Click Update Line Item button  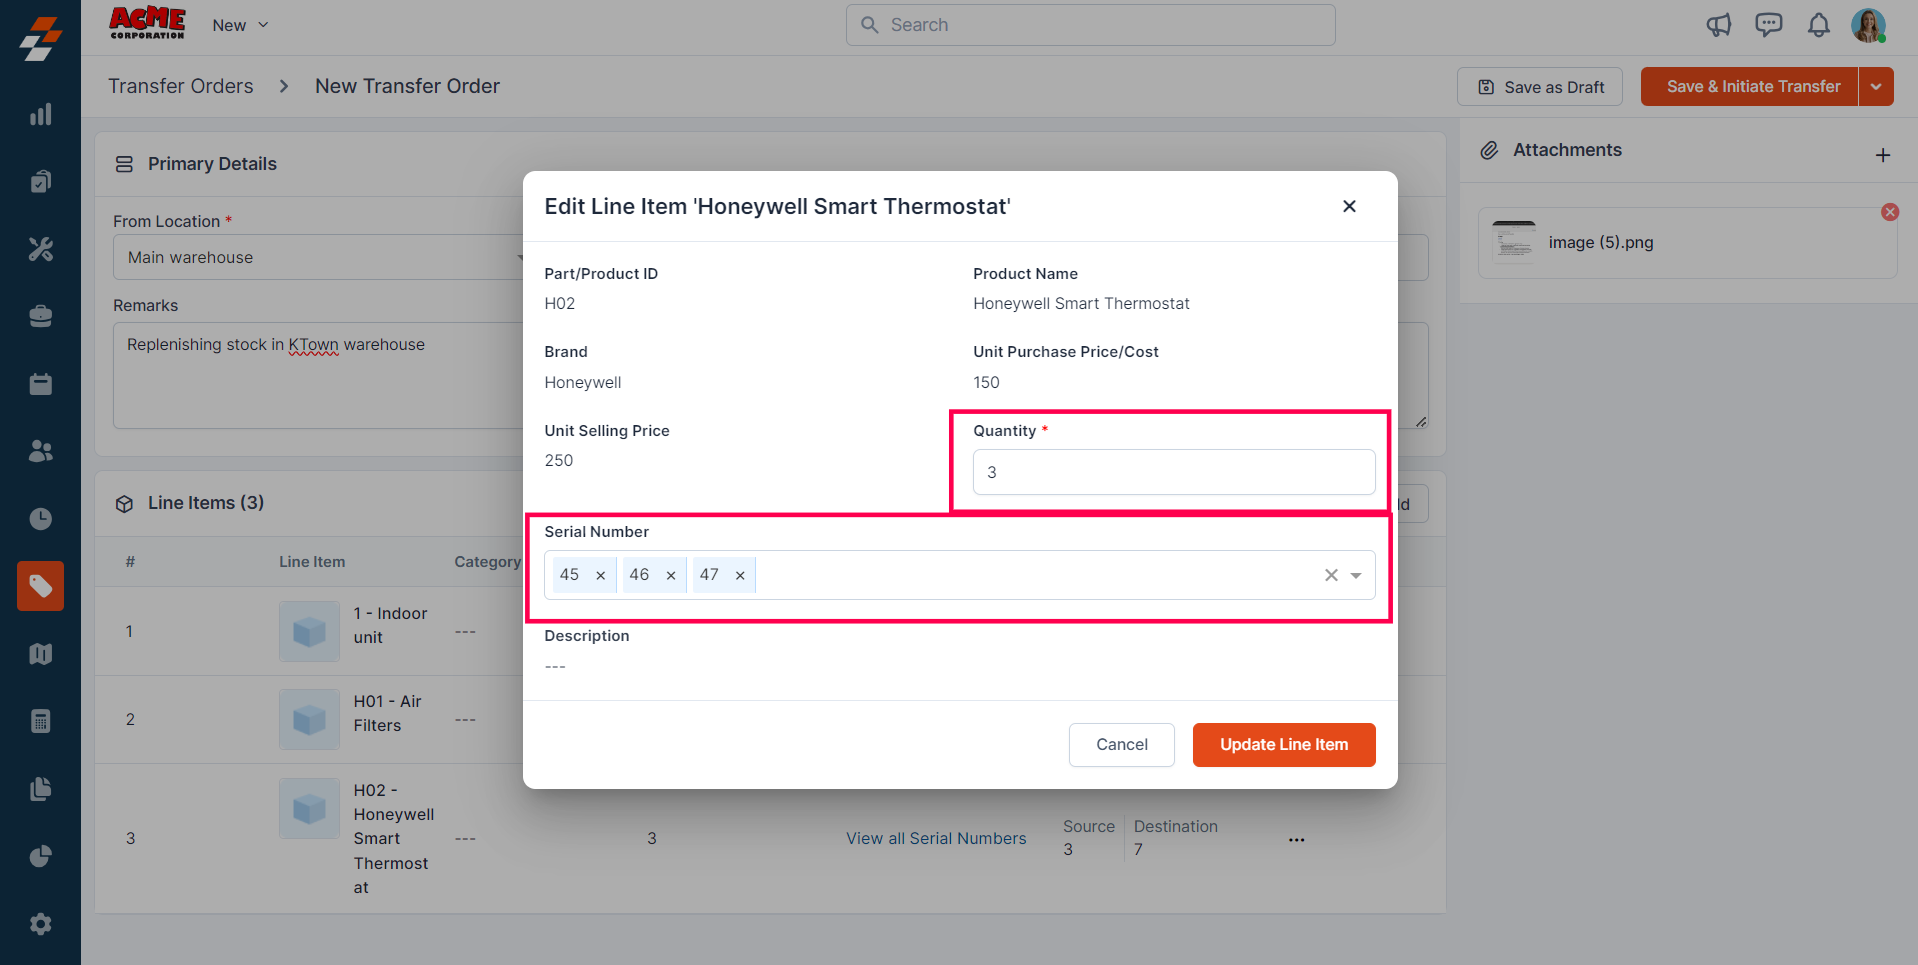pos(1284,745)
